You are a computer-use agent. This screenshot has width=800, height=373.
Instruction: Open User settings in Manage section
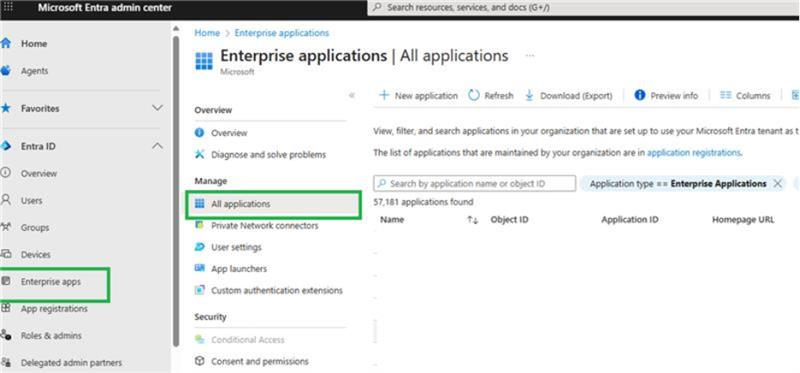coord(236,247)
